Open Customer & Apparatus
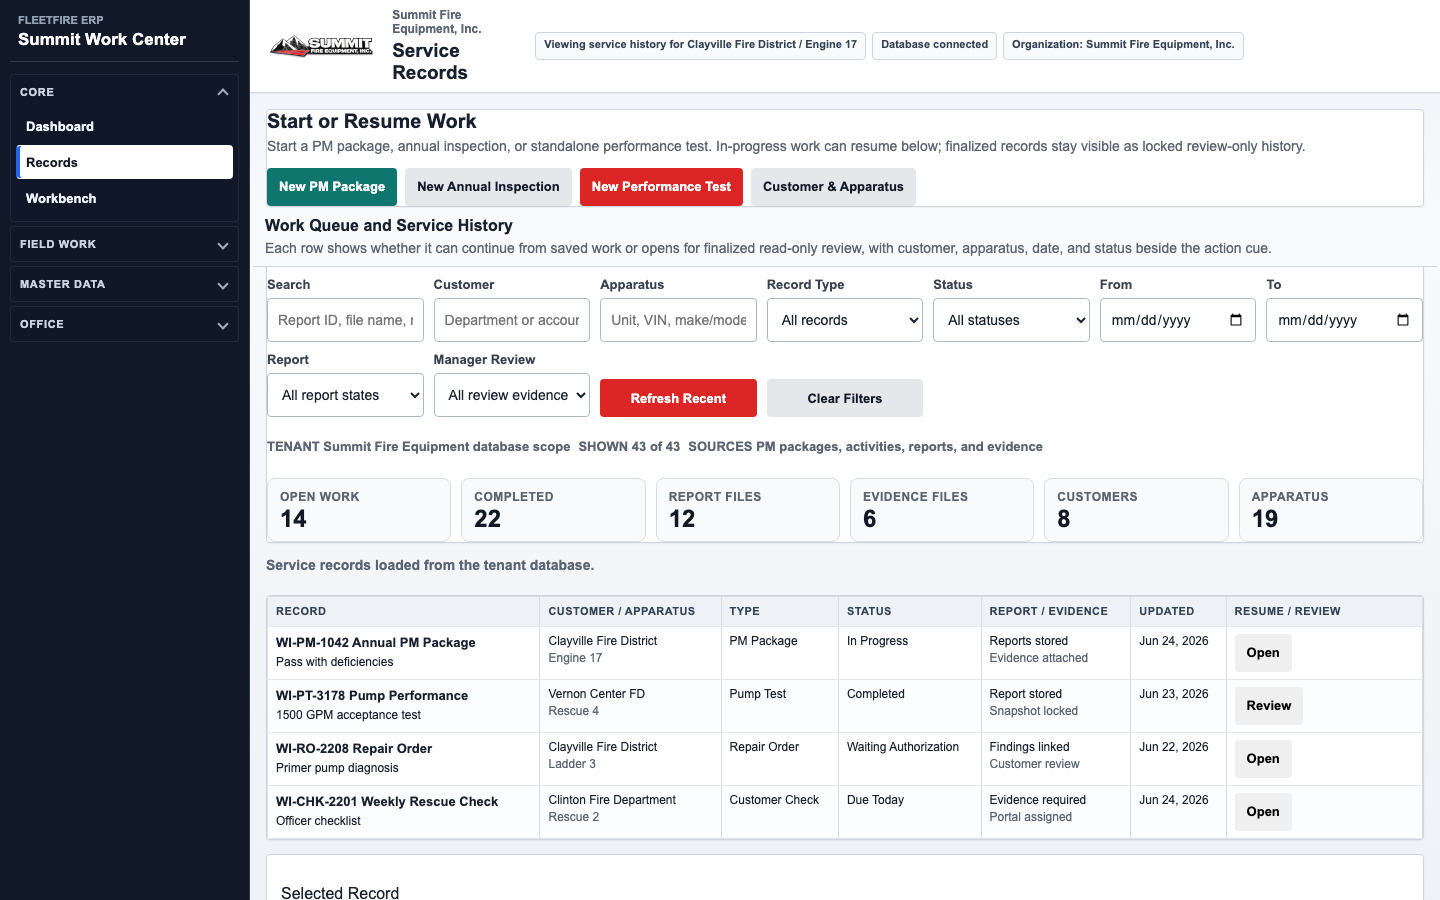1440x900 pixels. click(833, 187)
